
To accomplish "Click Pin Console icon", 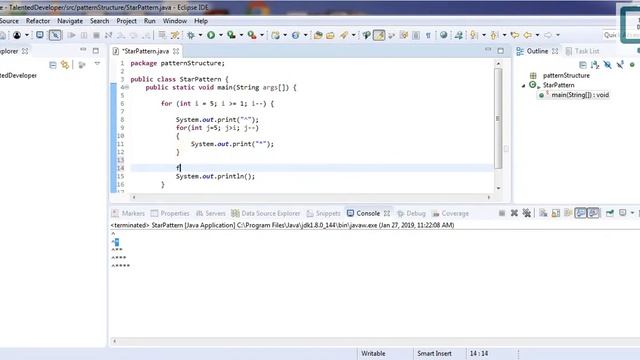I will point(610,213).
